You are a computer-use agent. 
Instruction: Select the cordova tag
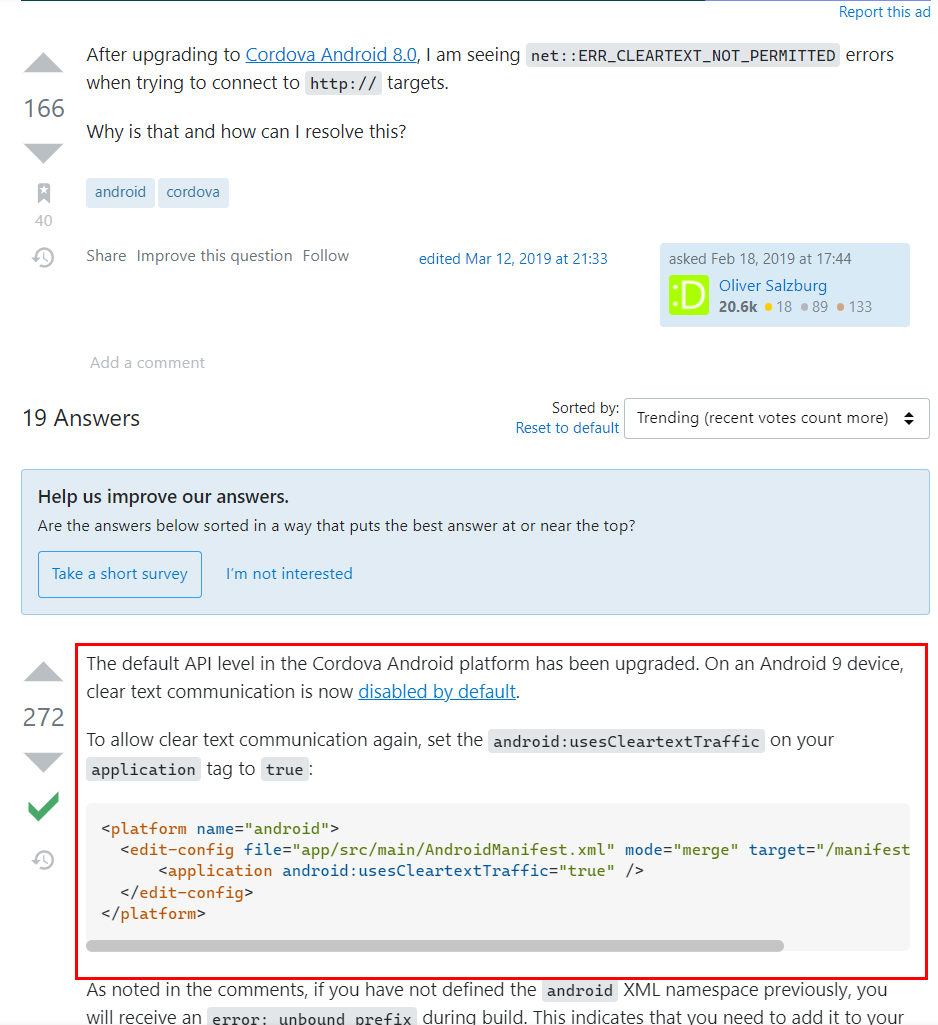pos(193,192)
